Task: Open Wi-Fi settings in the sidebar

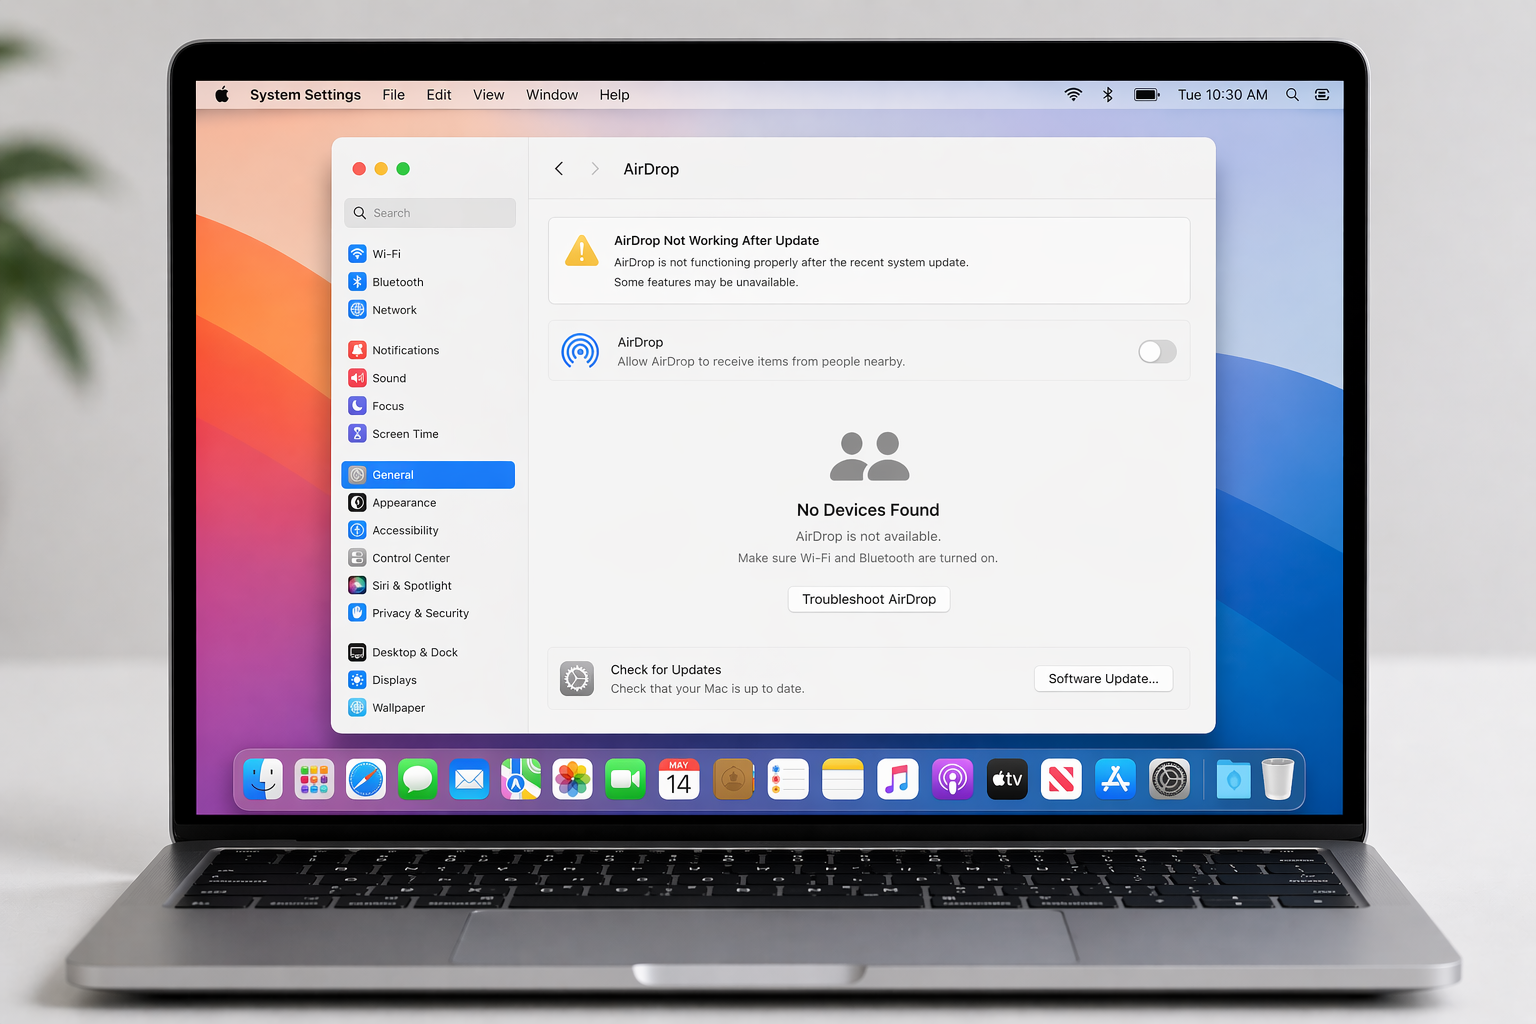Action: point(428,254)
